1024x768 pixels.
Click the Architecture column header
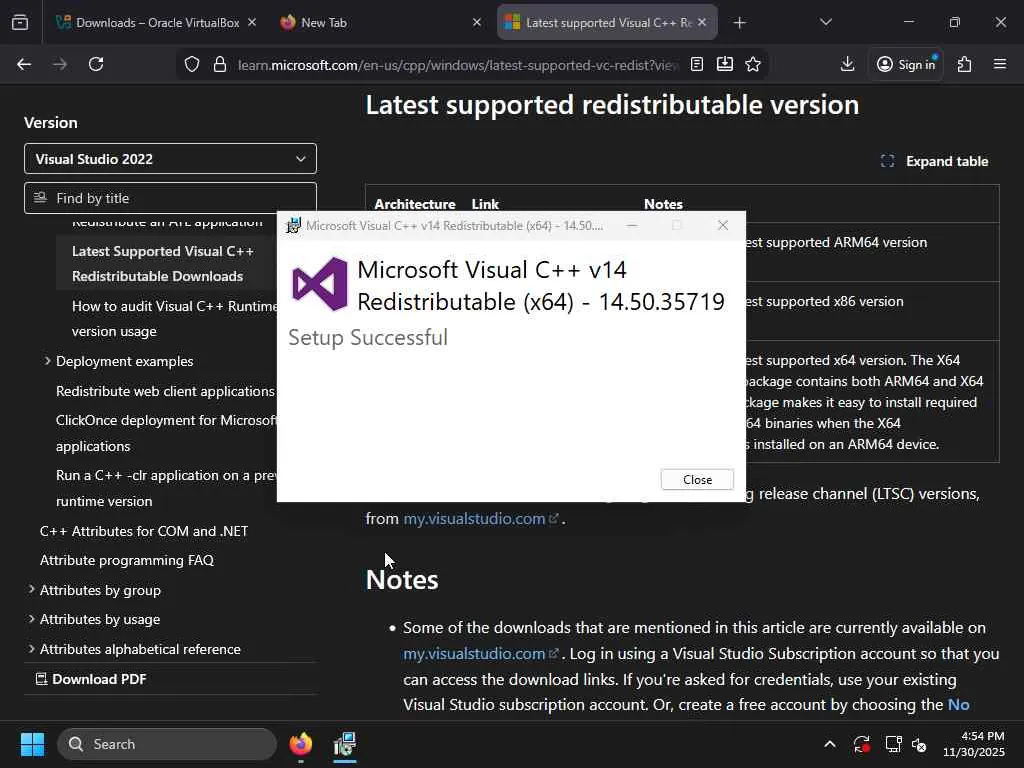(415, 204)
